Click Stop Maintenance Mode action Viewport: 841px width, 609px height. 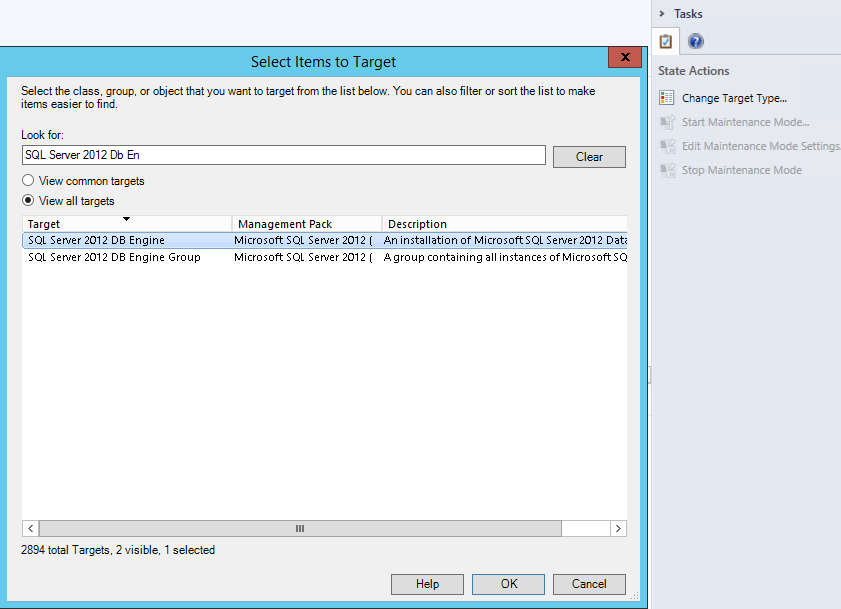742,170
